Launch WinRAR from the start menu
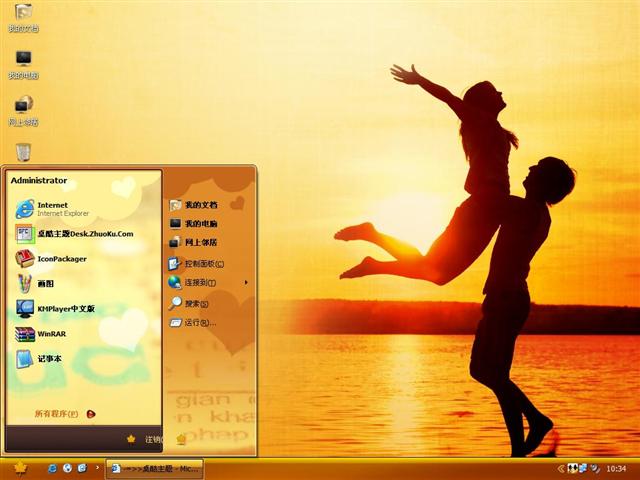Screen dimensions: 640x480 click(41, 334)
